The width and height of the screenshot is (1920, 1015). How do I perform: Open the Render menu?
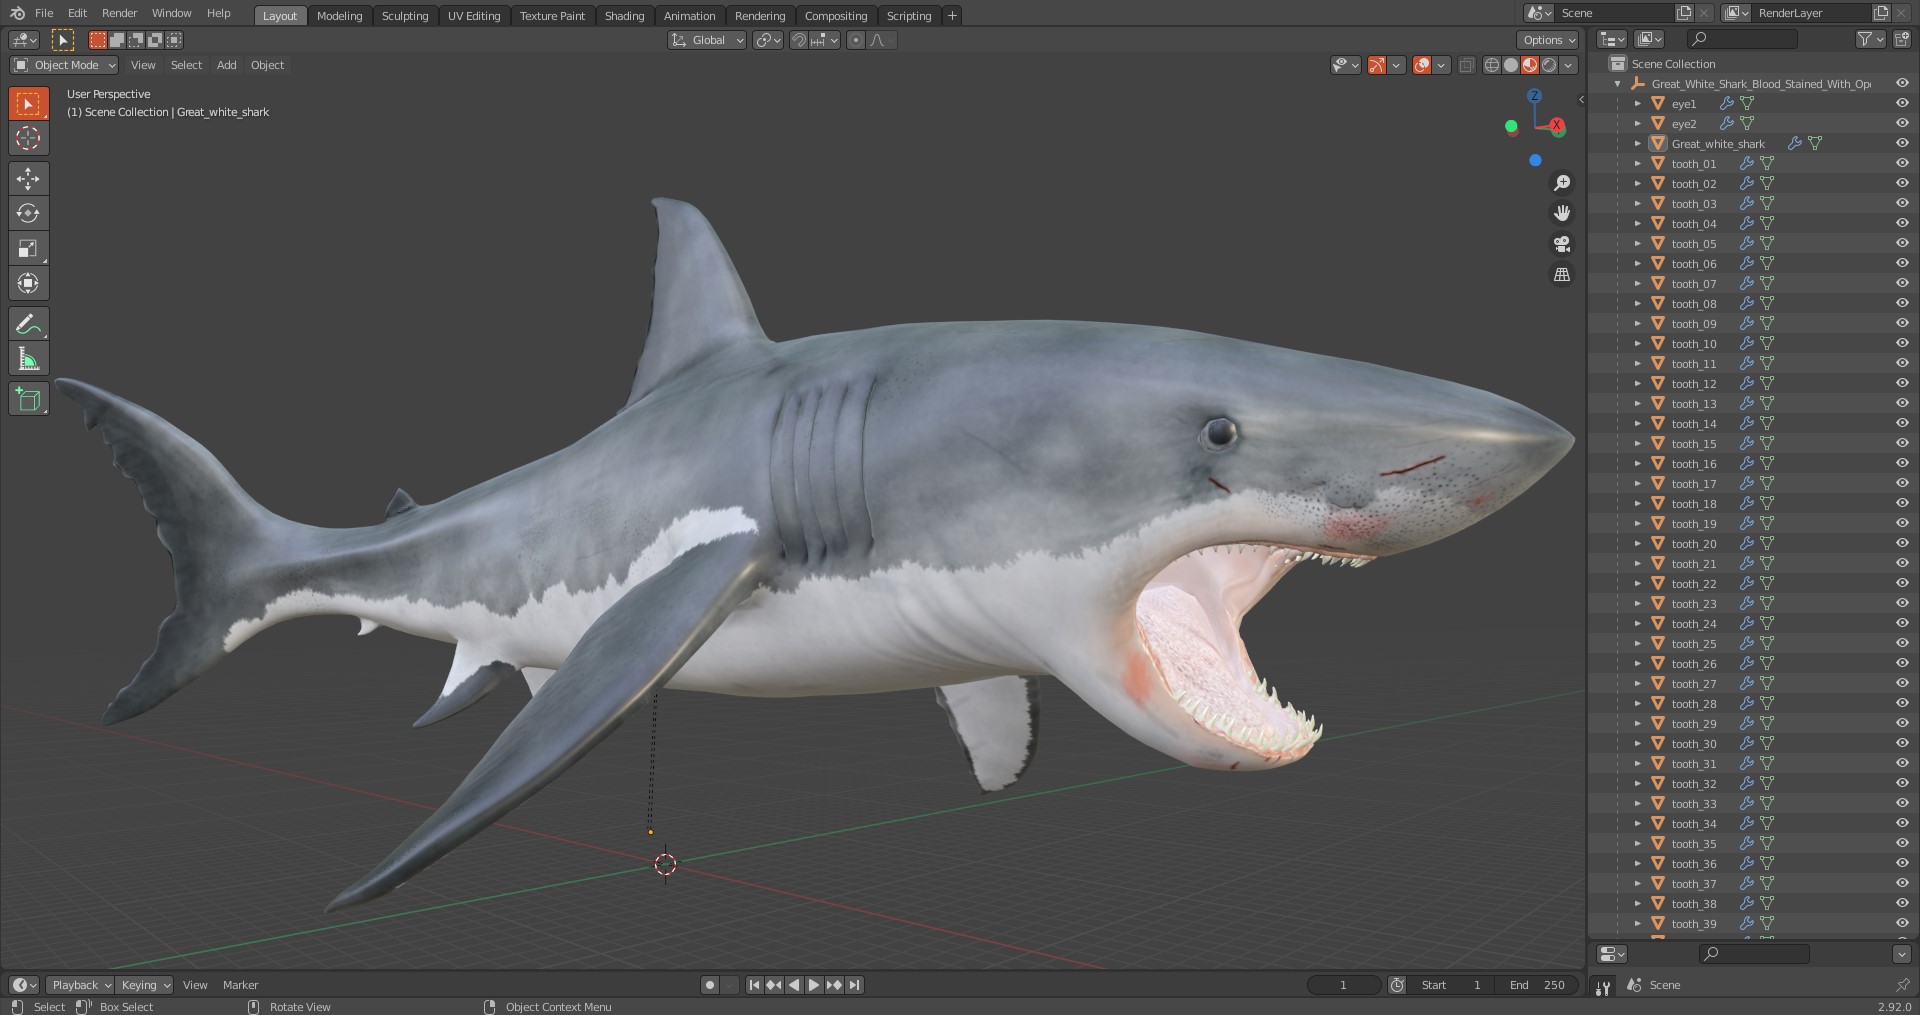click(x=119, y=13)
